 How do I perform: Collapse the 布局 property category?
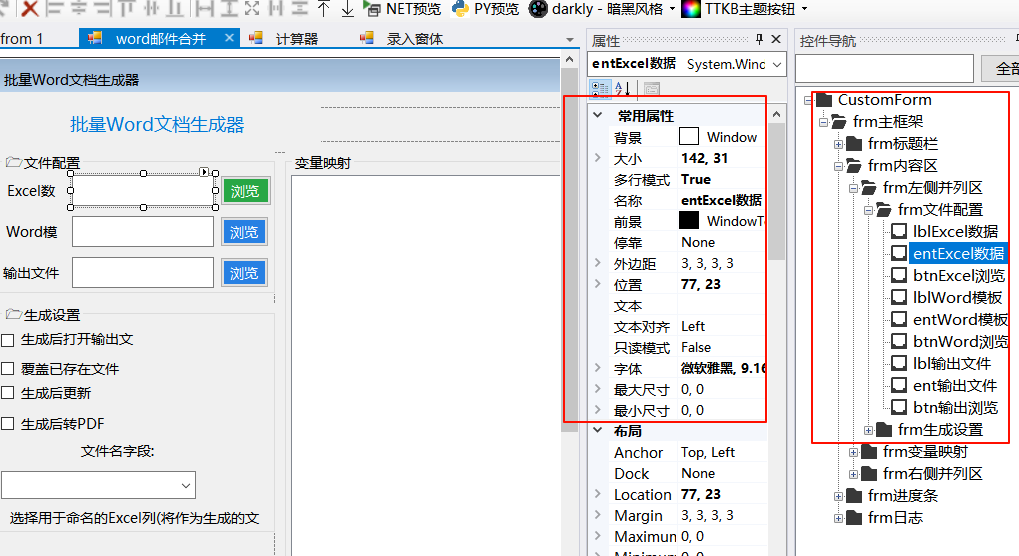598,430
